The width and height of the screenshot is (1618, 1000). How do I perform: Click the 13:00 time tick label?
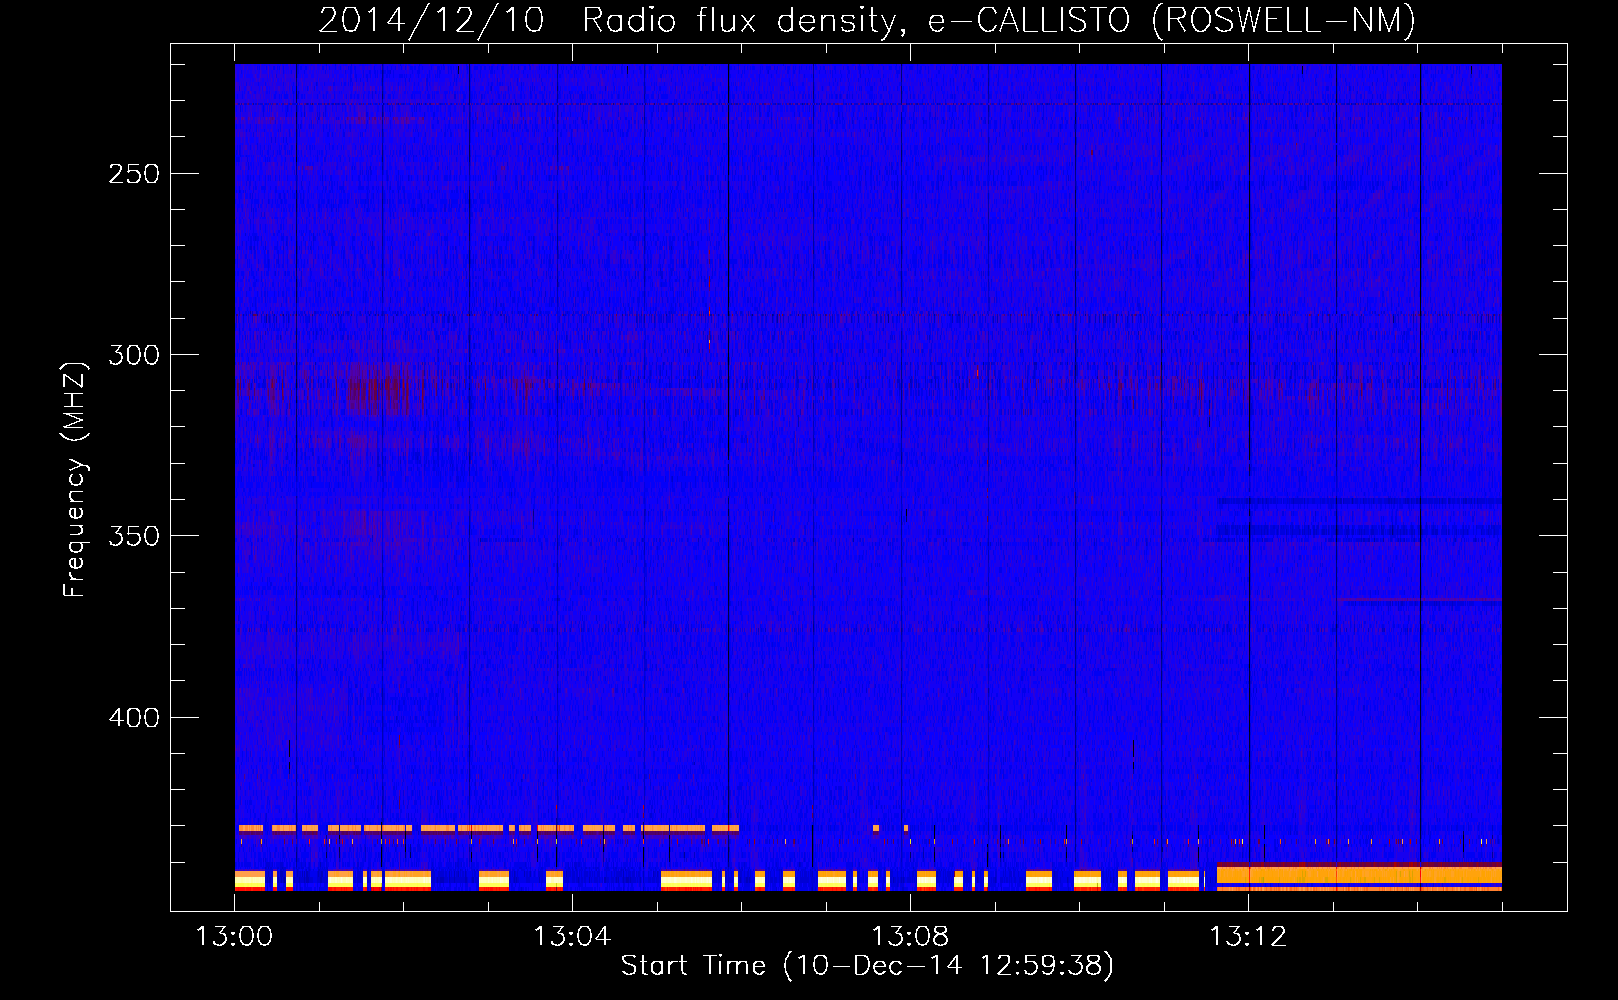point(234,936)
